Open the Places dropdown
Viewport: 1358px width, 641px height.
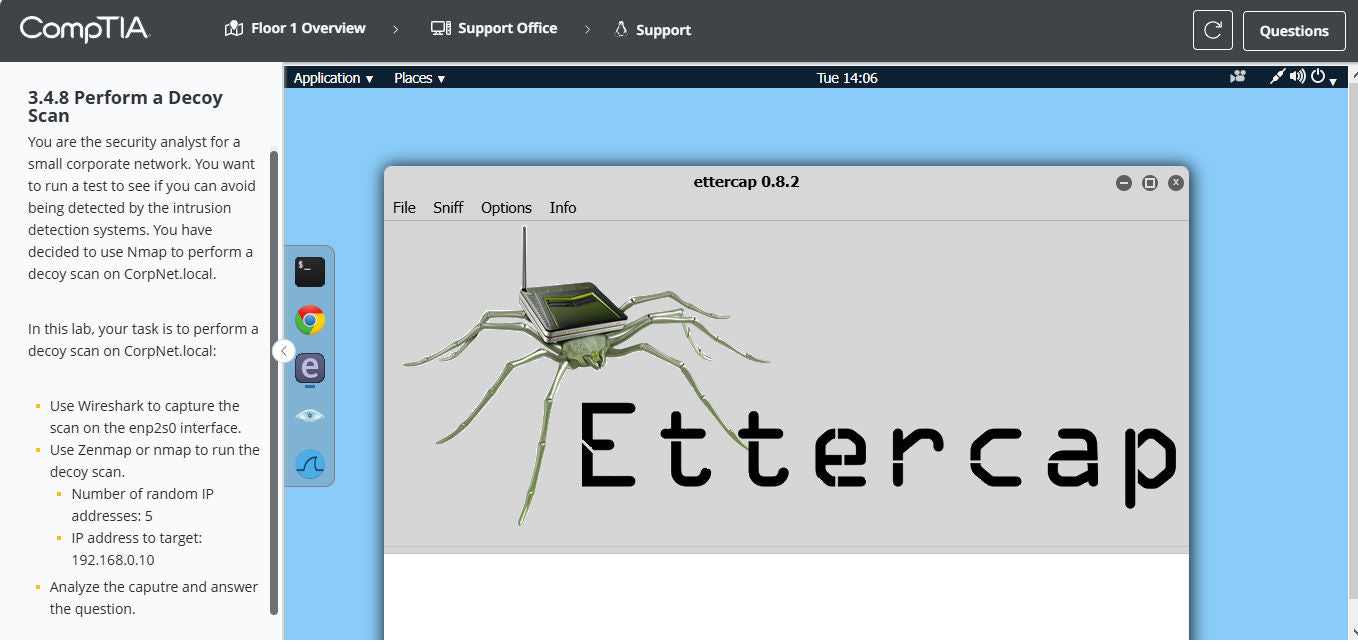click(x=418, y=77)
